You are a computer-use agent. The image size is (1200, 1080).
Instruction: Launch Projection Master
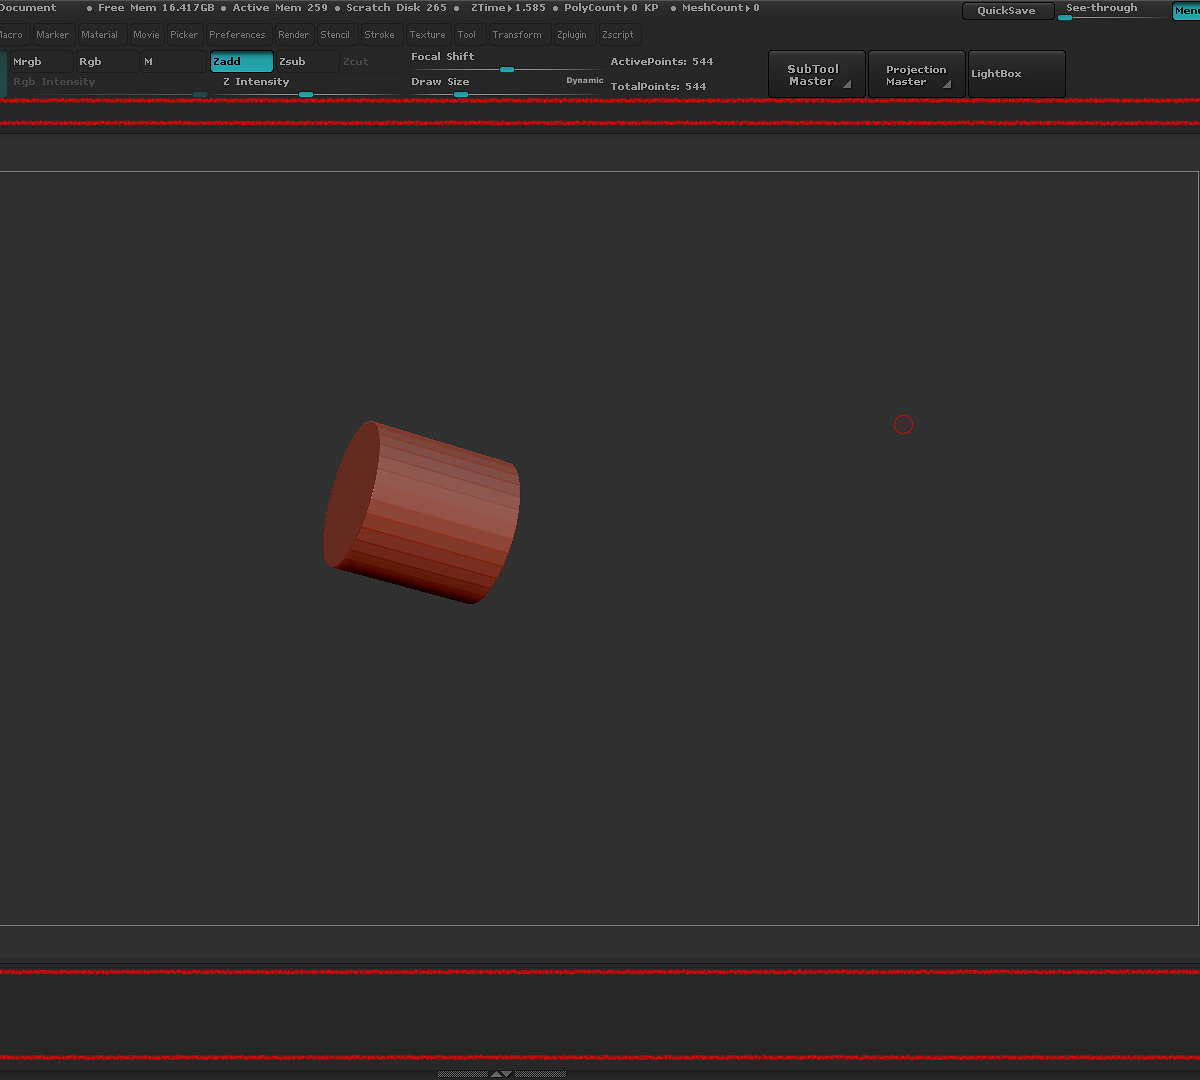click(x=916, y=75)
